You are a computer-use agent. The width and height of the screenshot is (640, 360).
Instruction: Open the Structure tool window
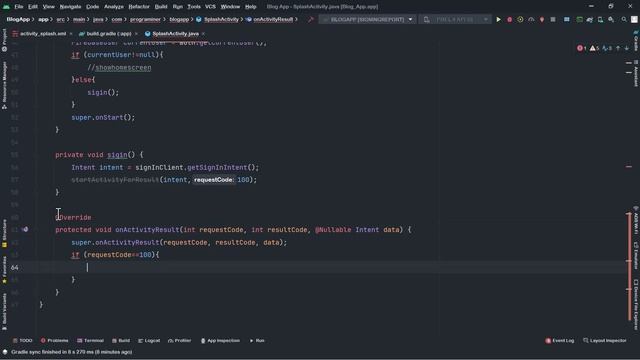point(4,233)
